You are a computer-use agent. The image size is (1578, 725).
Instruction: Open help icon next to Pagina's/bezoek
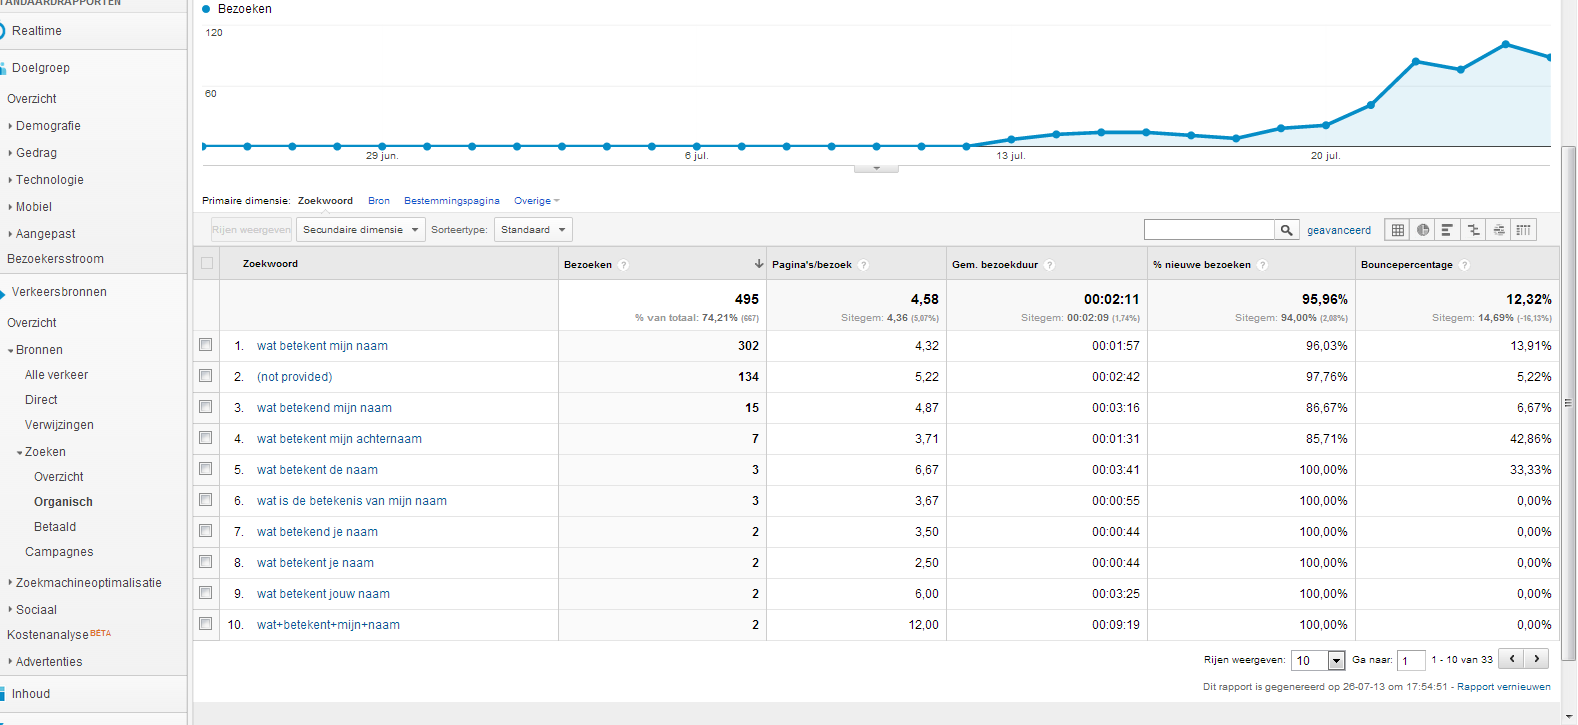[863, 265]
